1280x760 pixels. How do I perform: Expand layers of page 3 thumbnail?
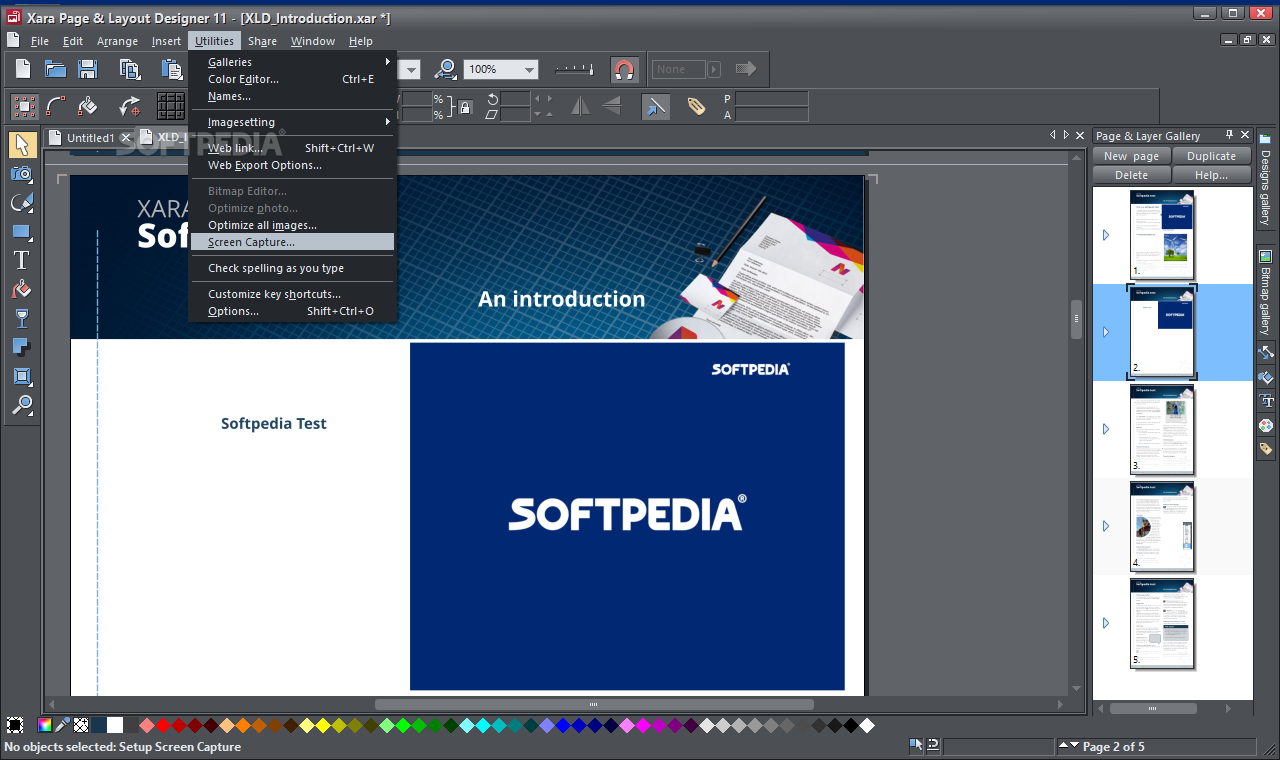point(1106,429)
